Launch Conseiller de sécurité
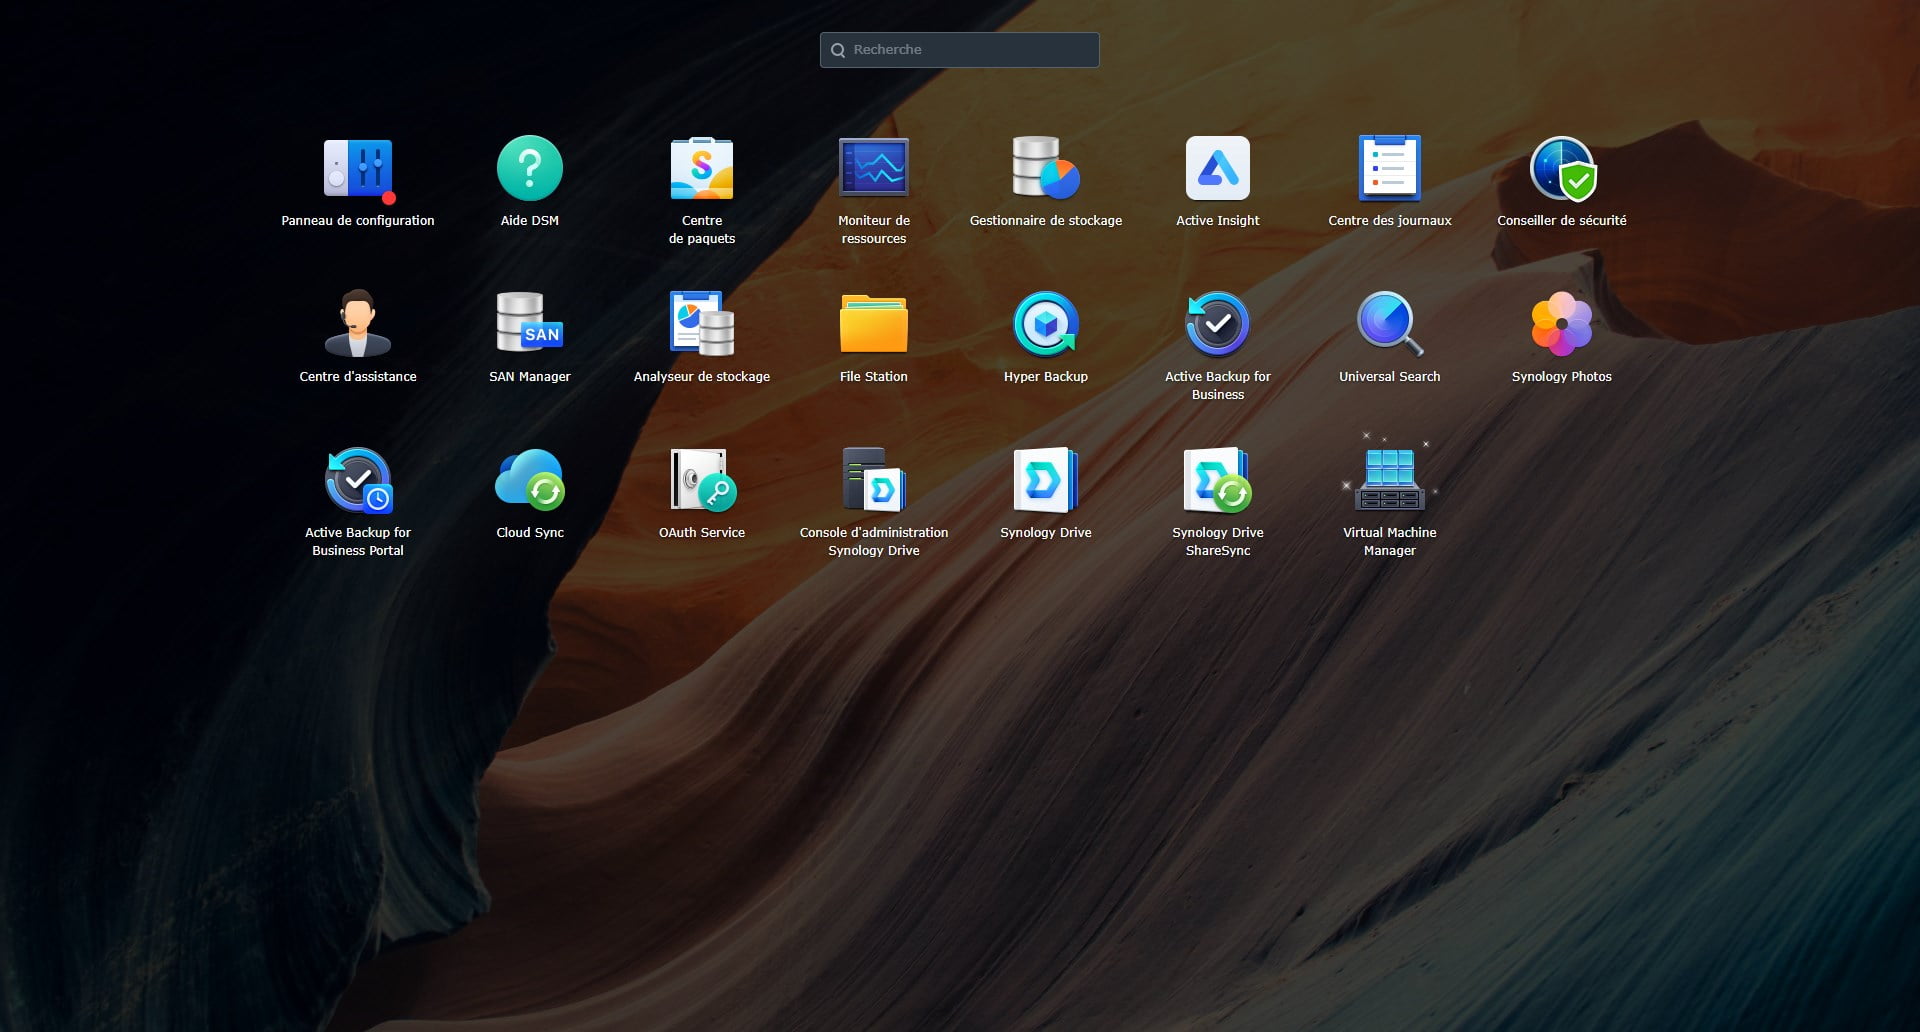This screenshot has height=1032, width=1920. coord(1562,168)
